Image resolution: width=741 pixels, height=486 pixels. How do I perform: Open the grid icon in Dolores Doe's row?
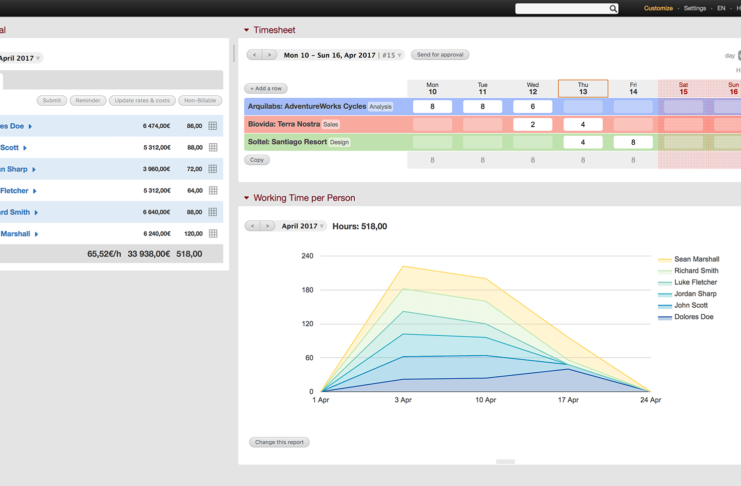pyautogui.click(x=212, y=126)
